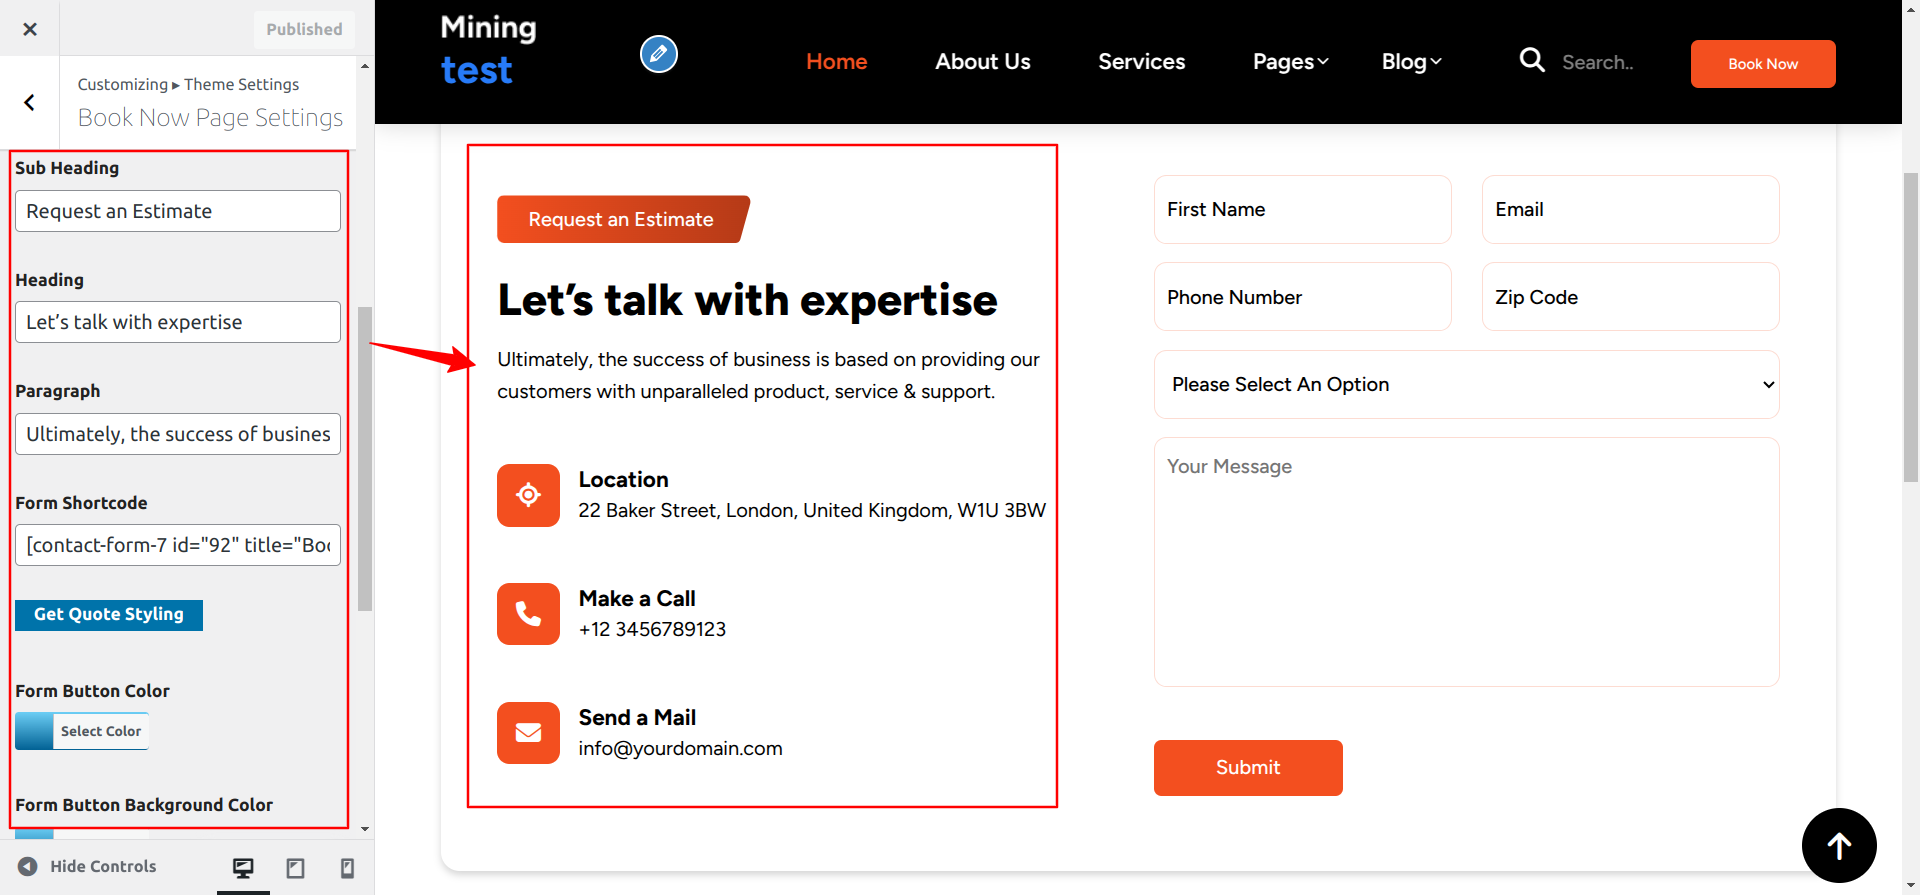Screen dimensions: 1920x895
Task: Go back using the left chevron arrow
Action: pos(30,102)
